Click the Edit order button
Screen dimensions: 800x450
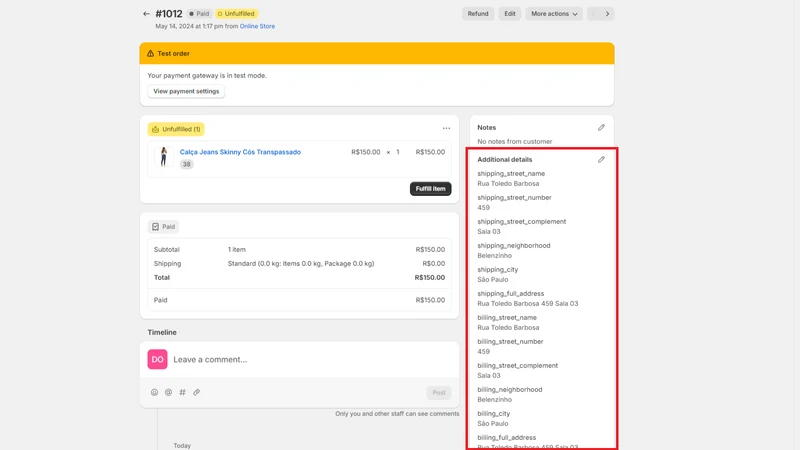tap(510, 14)
